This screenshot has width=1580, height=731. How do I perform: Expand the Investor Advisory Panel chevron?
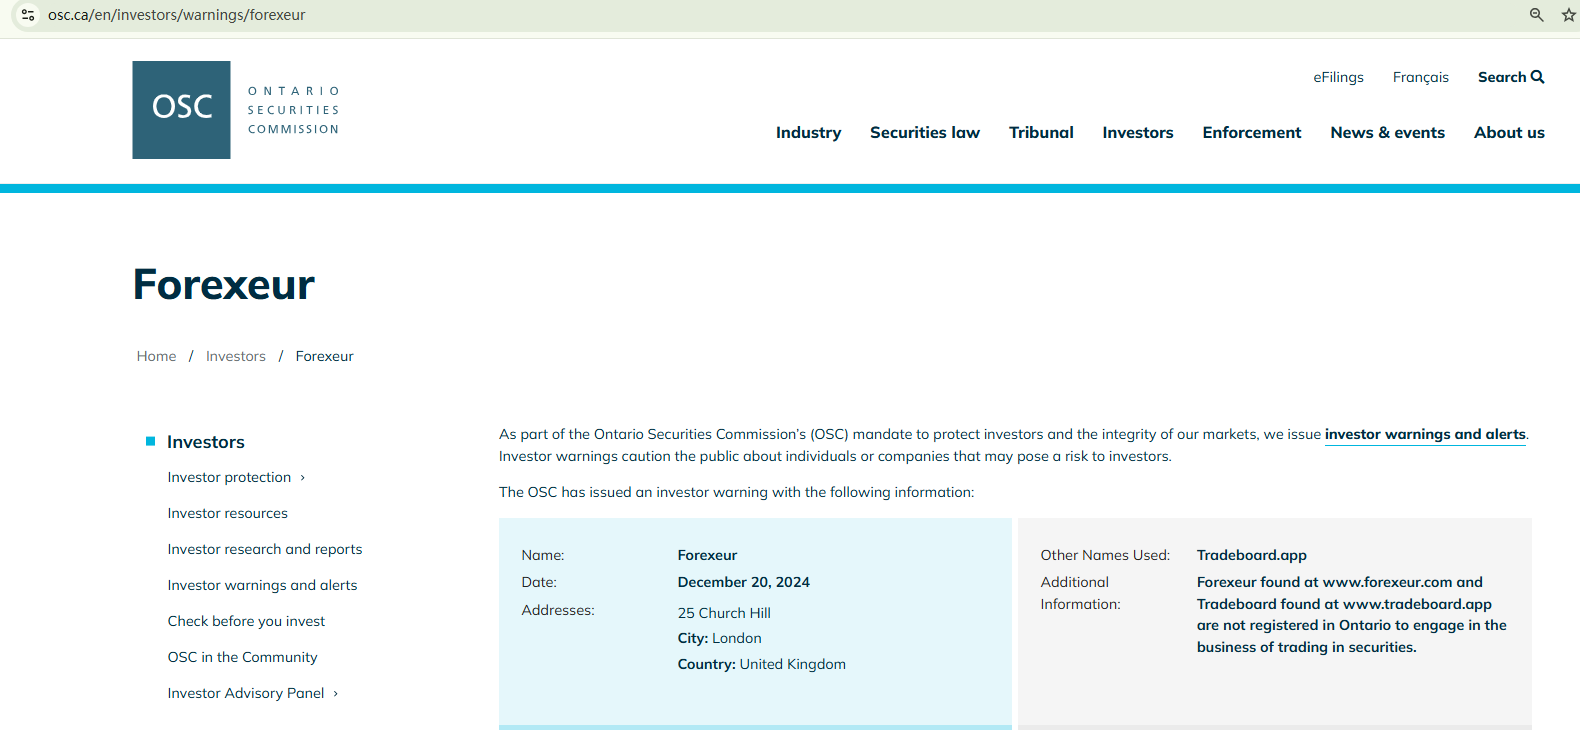pyautogui.click(x=336, y=694)
